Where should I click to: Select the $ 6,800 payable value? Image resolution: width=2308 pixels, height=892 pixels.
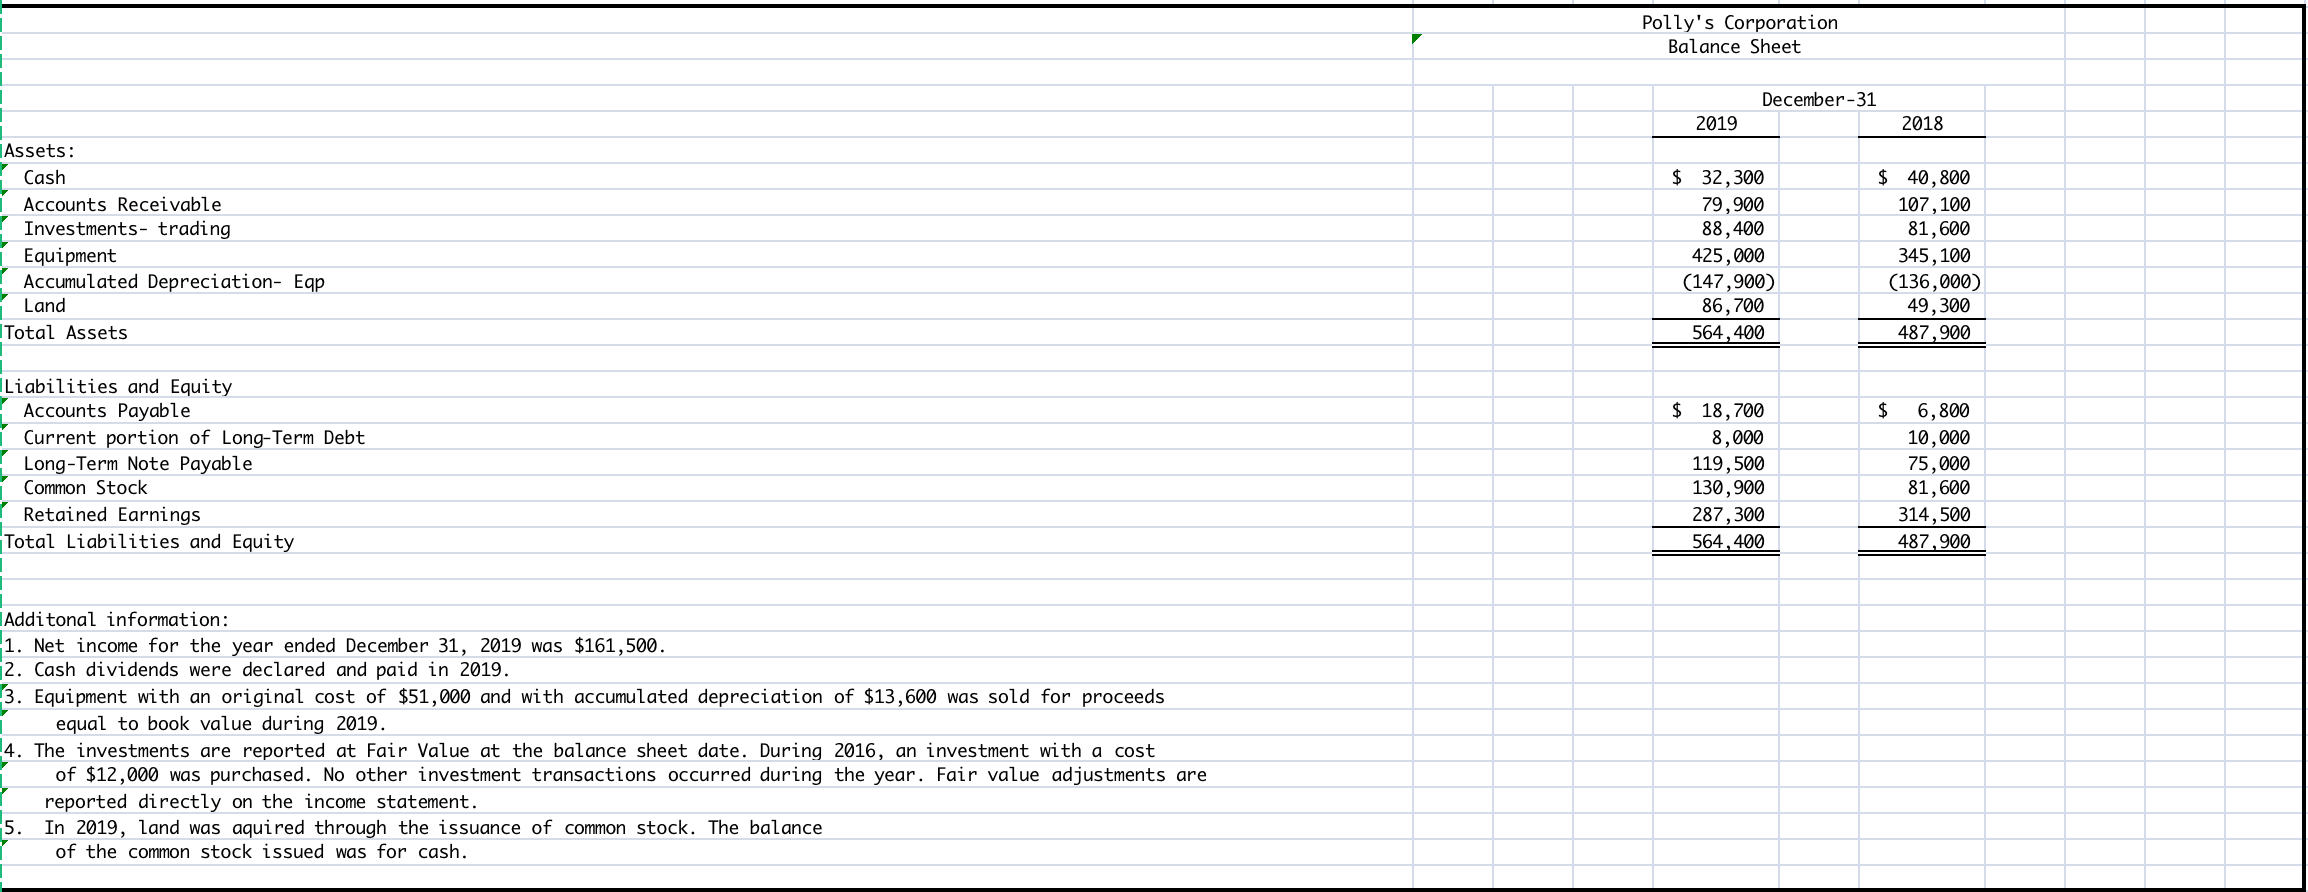pos(1924,411)
